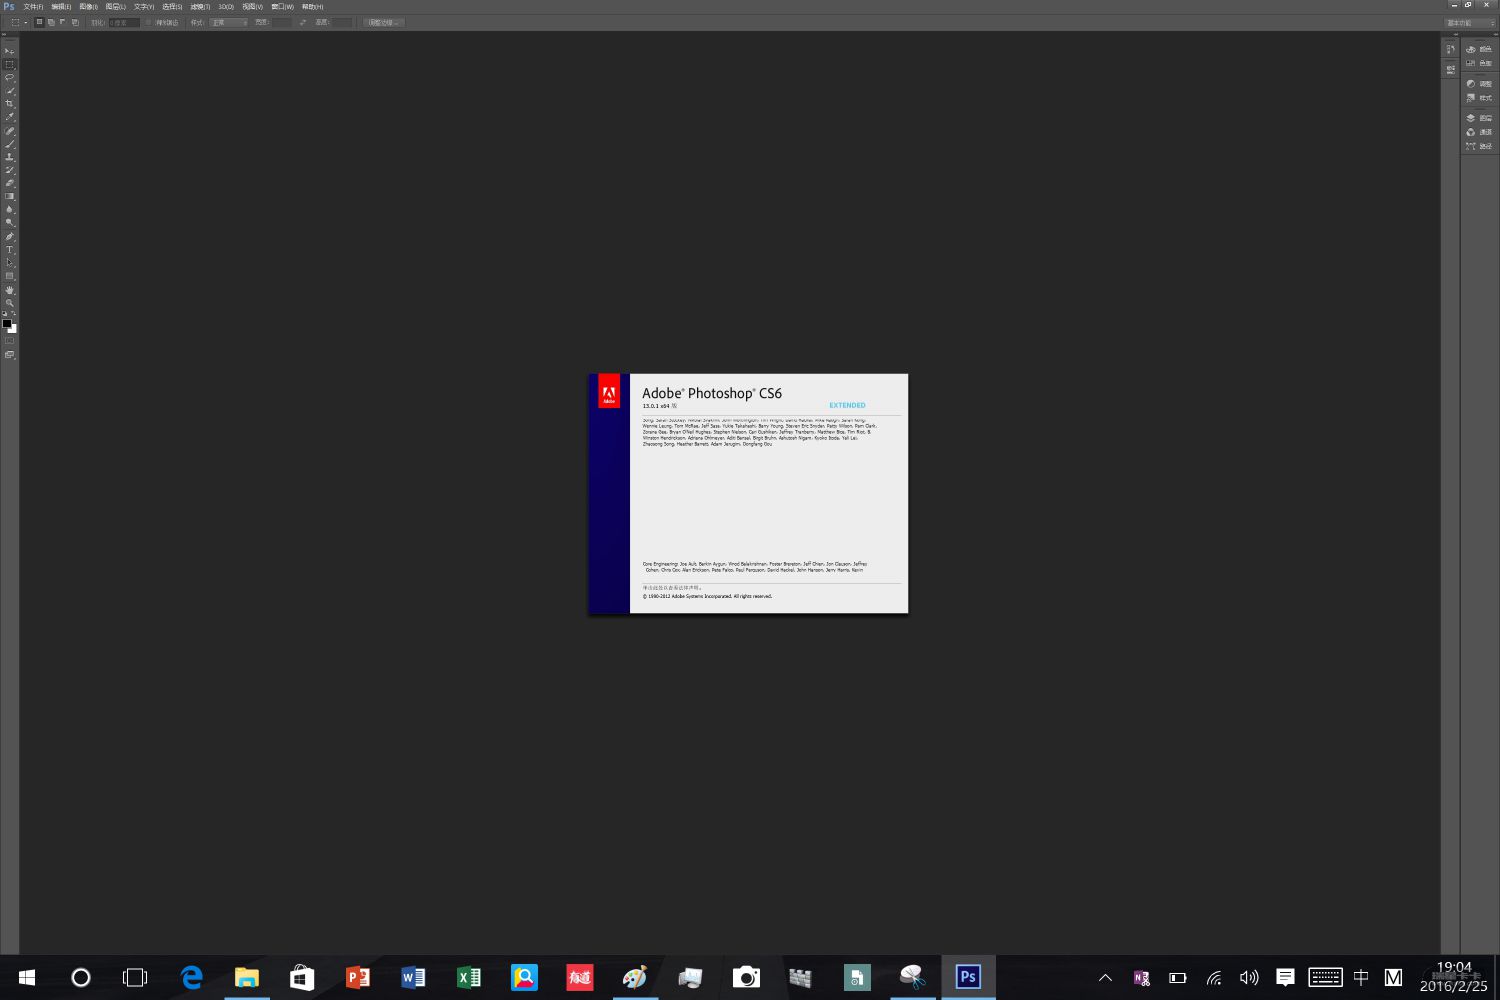1500x1000 pixels.
Task: Open the 滤镜(T) menu
Action: click(200, 7)
